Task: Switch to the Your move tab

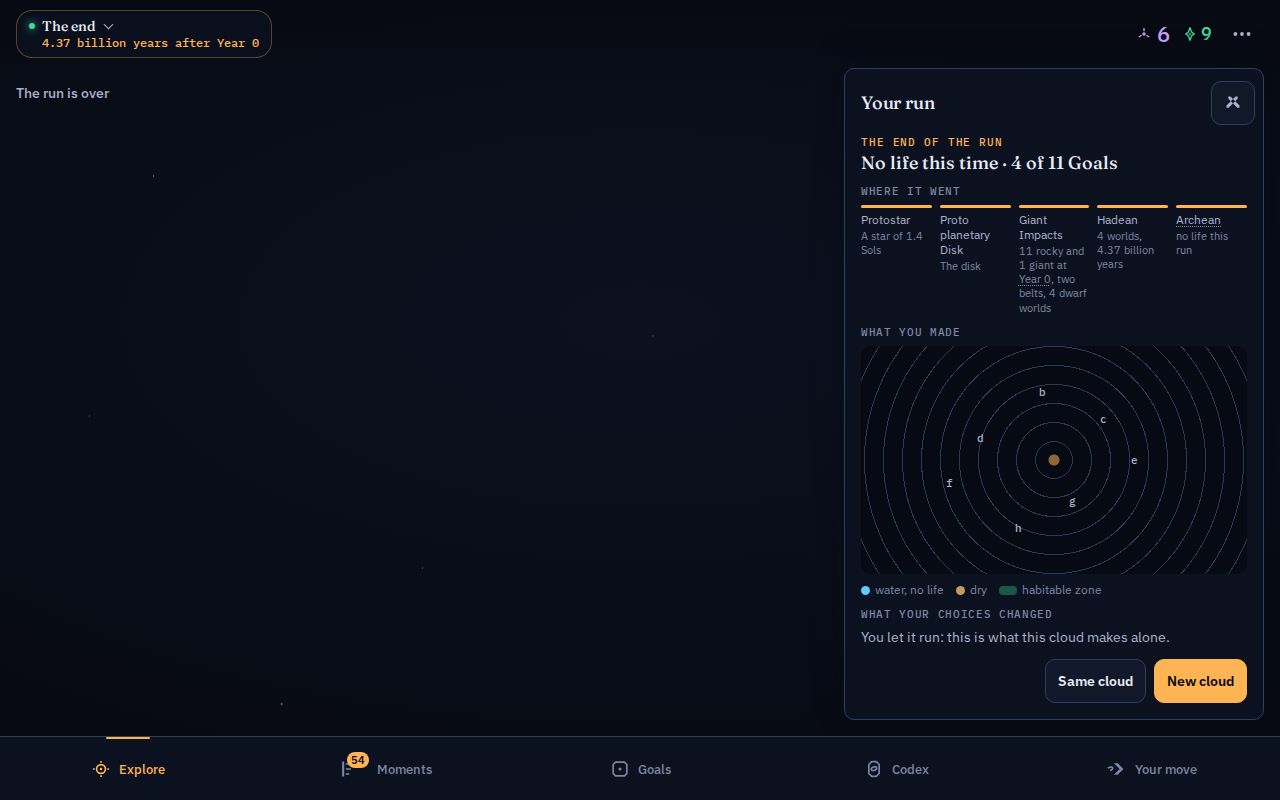Action: pyautogui.click(x=1152, y=769)
